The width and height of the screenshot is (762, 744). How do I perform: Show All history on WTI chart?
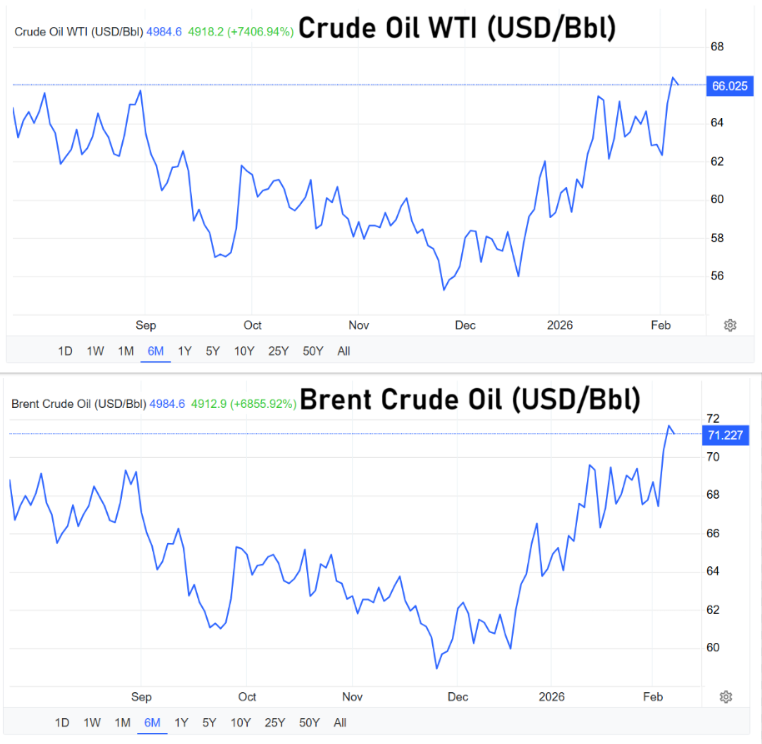click(344, 351)
